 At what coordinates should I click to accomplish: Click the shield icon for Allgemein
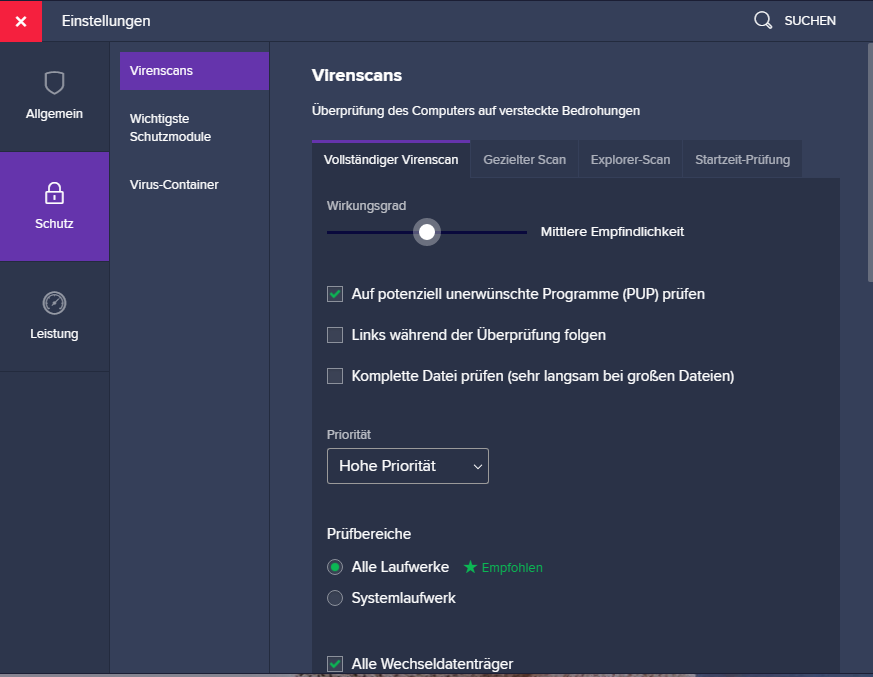pos(54,83)
